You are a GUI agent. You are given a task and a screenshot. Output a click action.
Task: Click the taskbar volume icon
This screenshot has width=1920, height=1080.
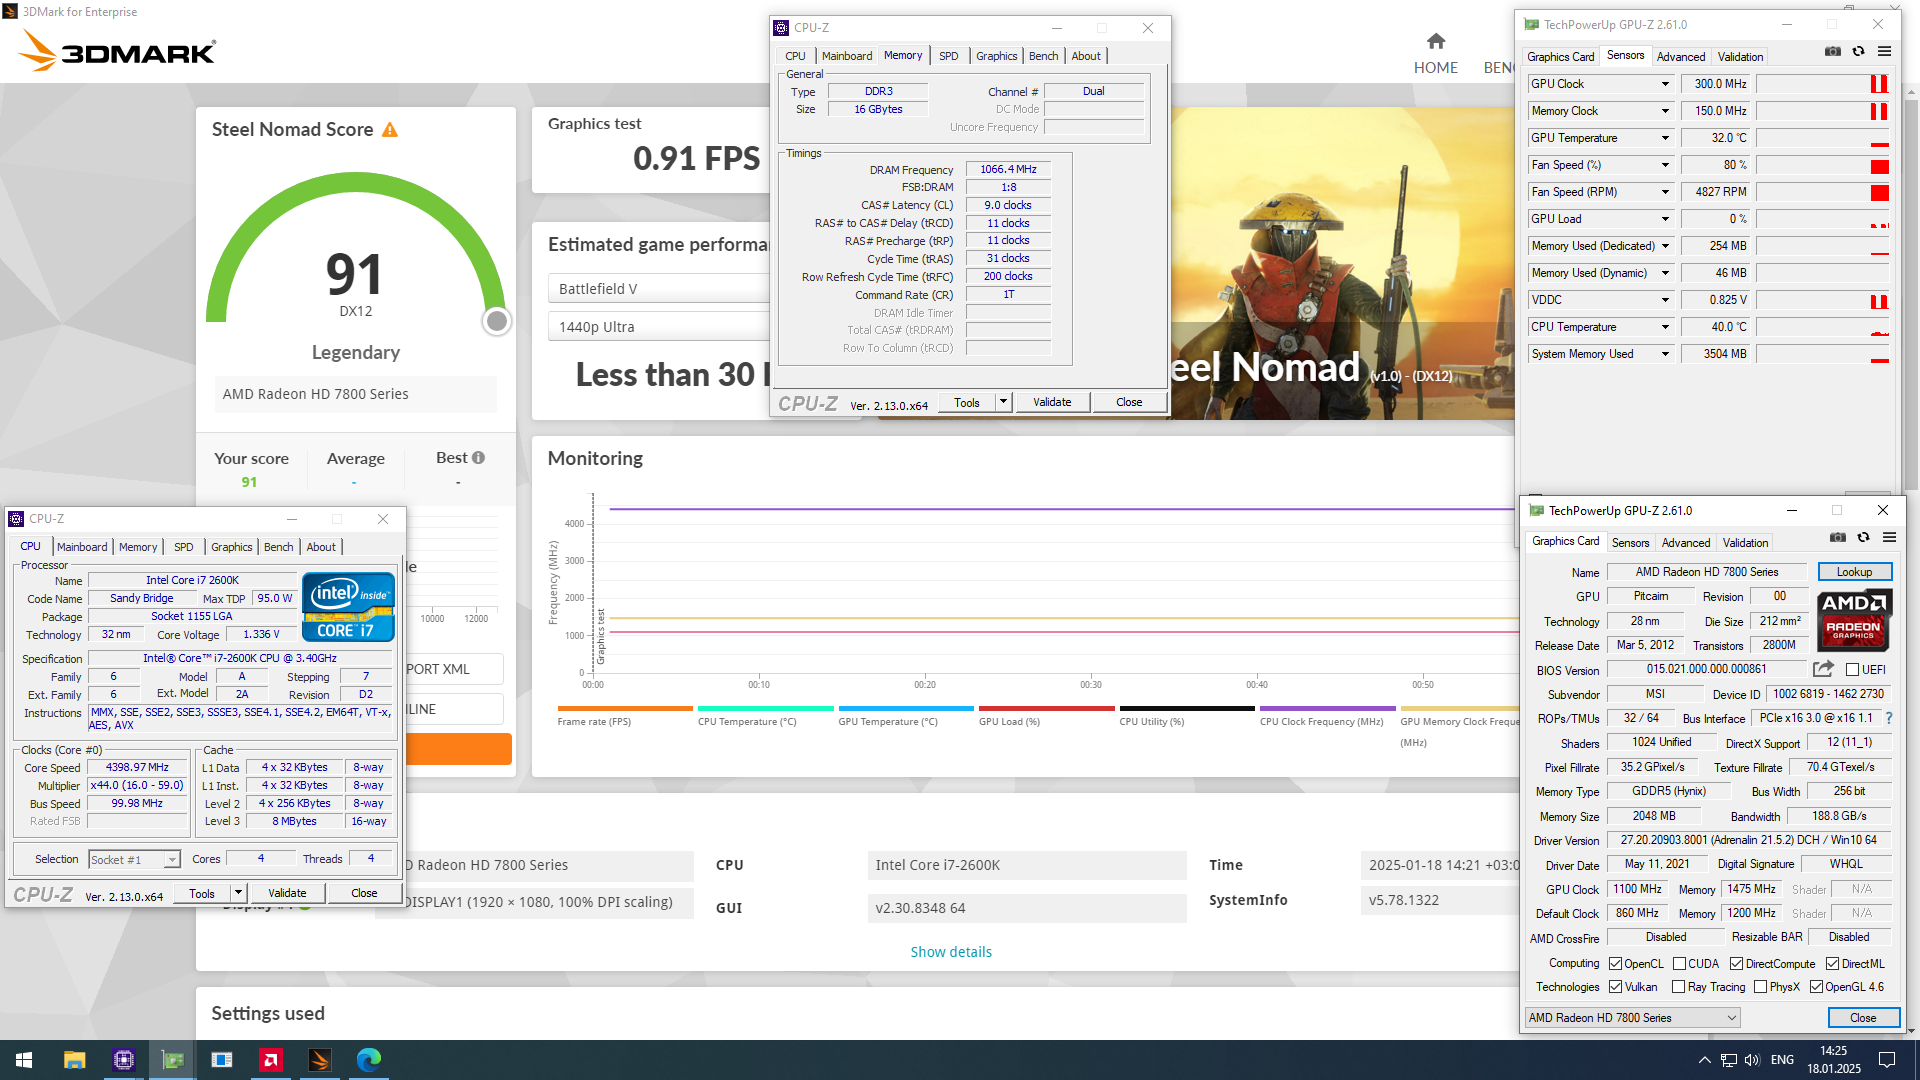tap(1752, 1060)
